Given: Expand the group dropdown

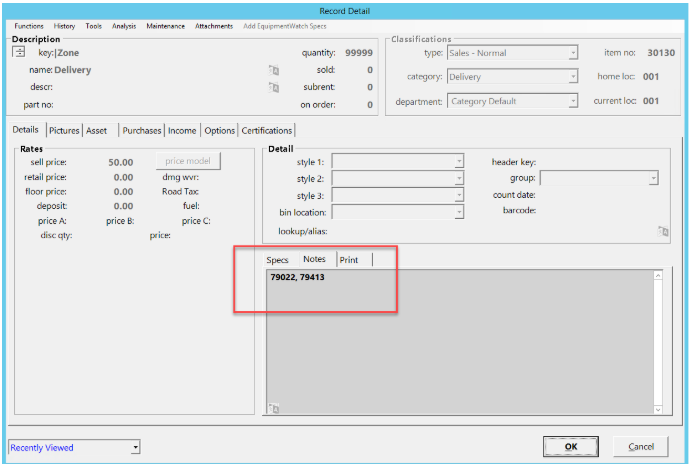Looking at the screenshot, I should [x=652, y=178].
